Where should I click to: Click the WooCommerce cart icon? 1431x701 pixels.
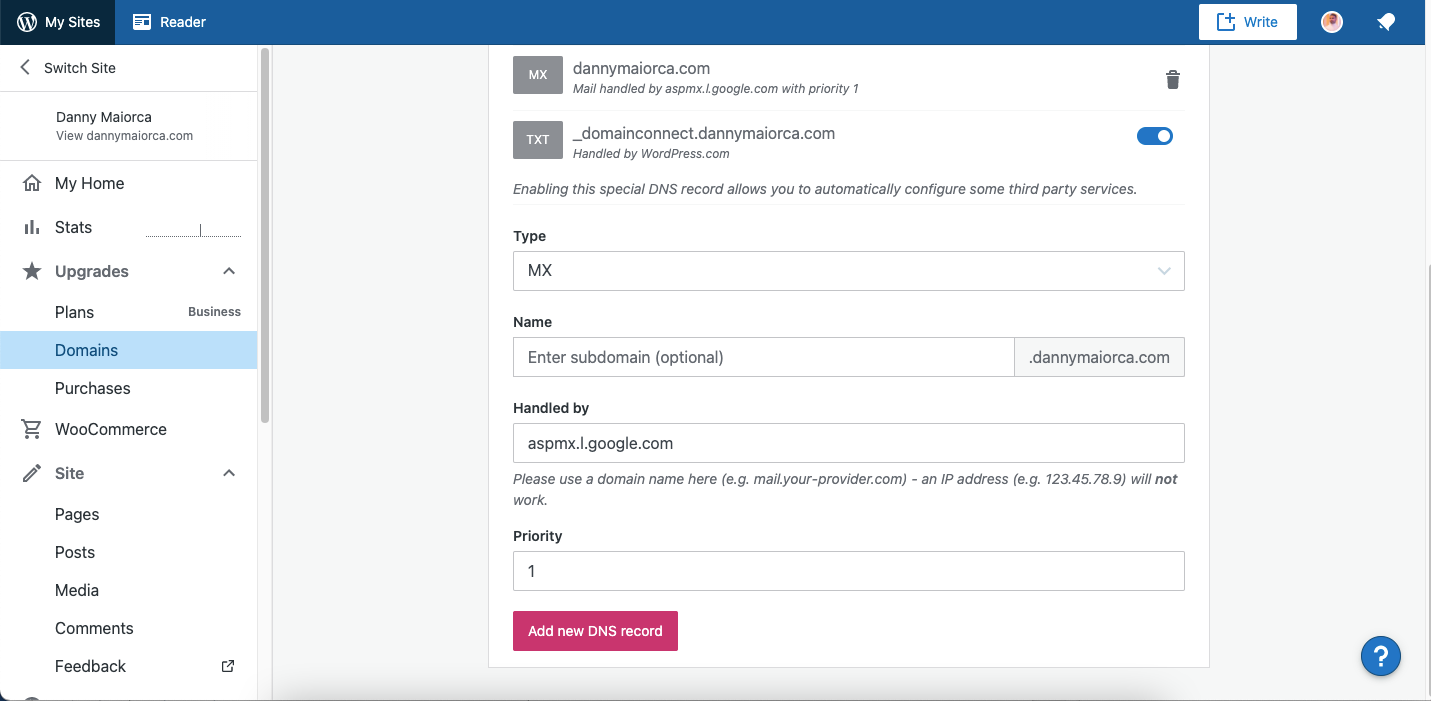point(32,429)
